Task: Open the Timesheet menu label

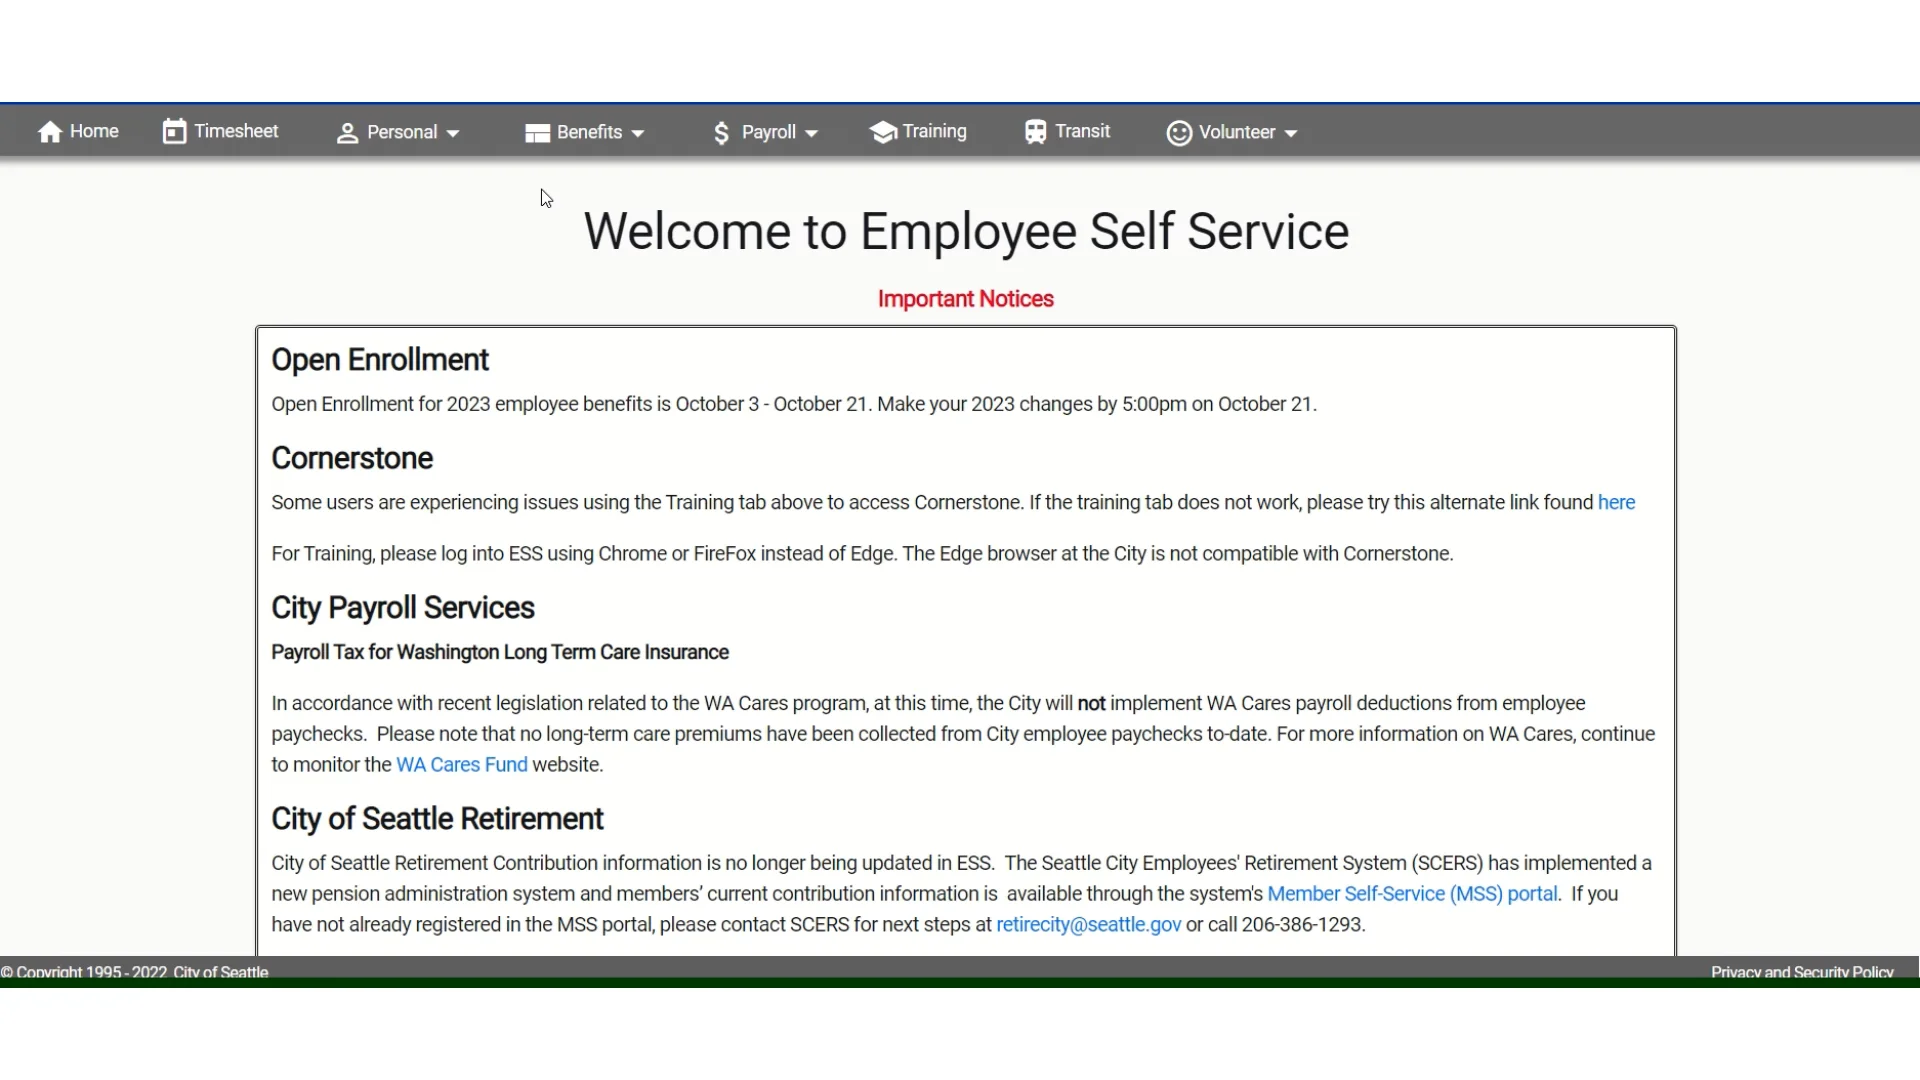Action: pos(236,131)
